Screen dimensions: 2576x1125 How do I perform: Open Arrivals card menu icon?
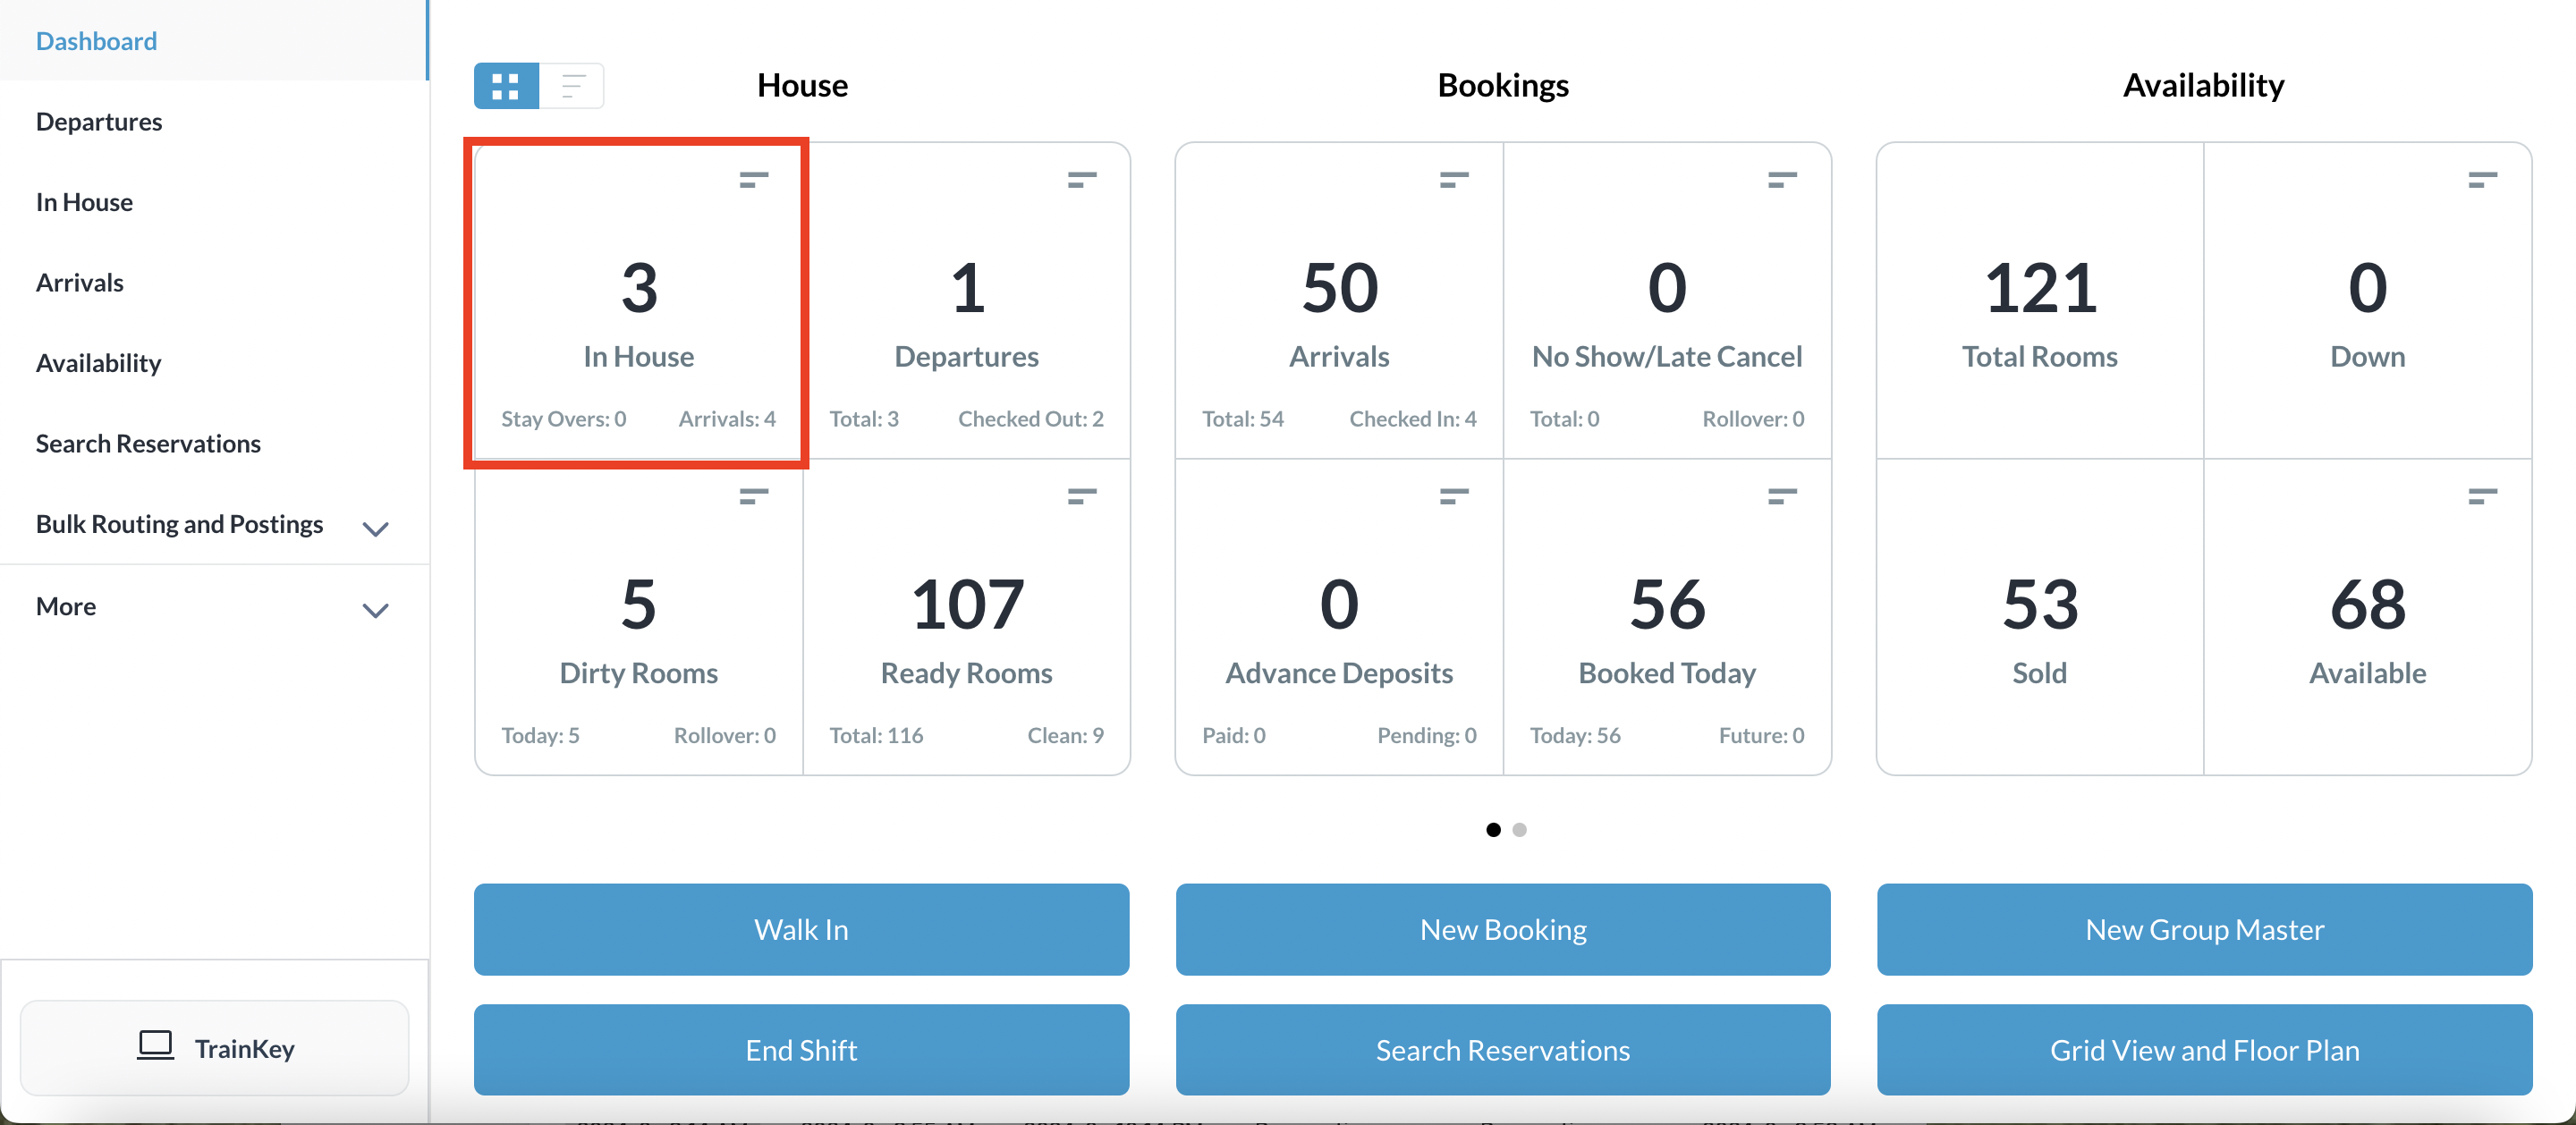pyautogui.click(x=1453, y=180)
